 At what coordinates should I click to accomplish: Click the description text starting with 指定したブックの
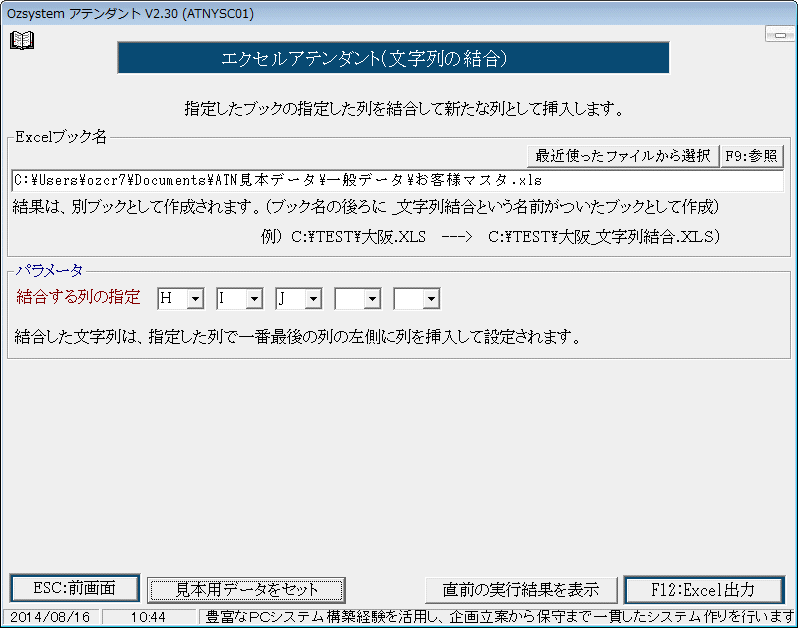tap(404, 109)
